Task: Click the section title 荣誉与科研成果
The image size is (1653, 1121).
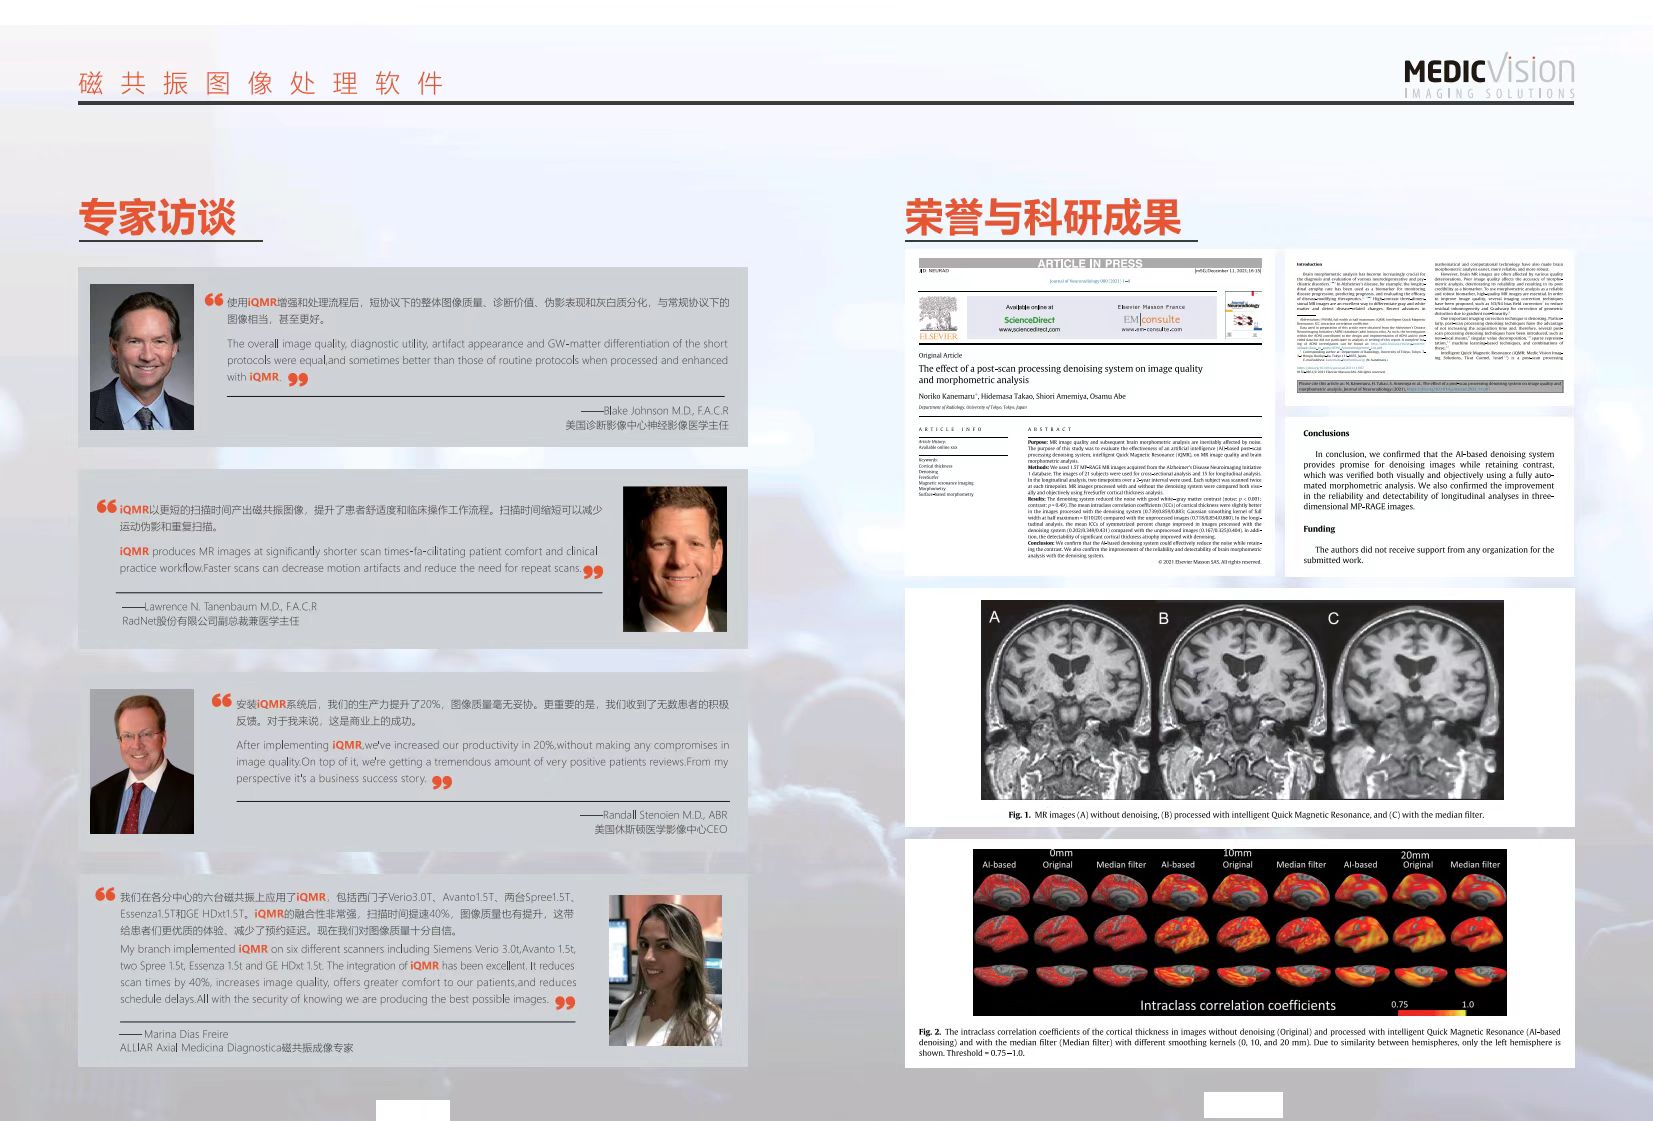Action: (x=1043, y=217)
